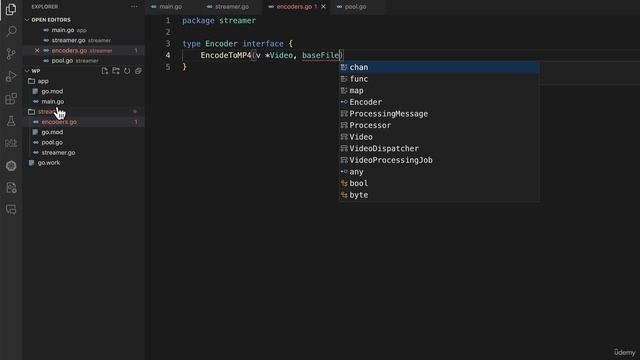This screenshot has width=640, height=360.
Task: Collapse the streamer folder
Action: pos(47,111)
